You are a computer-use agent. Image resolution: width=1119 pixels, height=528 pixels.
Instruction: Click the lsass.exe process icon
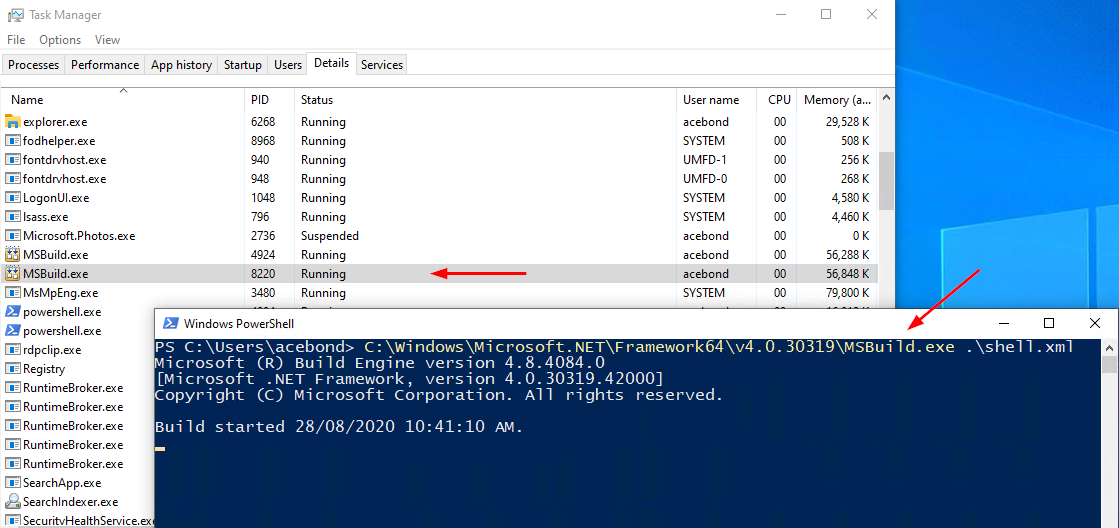(12, 216)
